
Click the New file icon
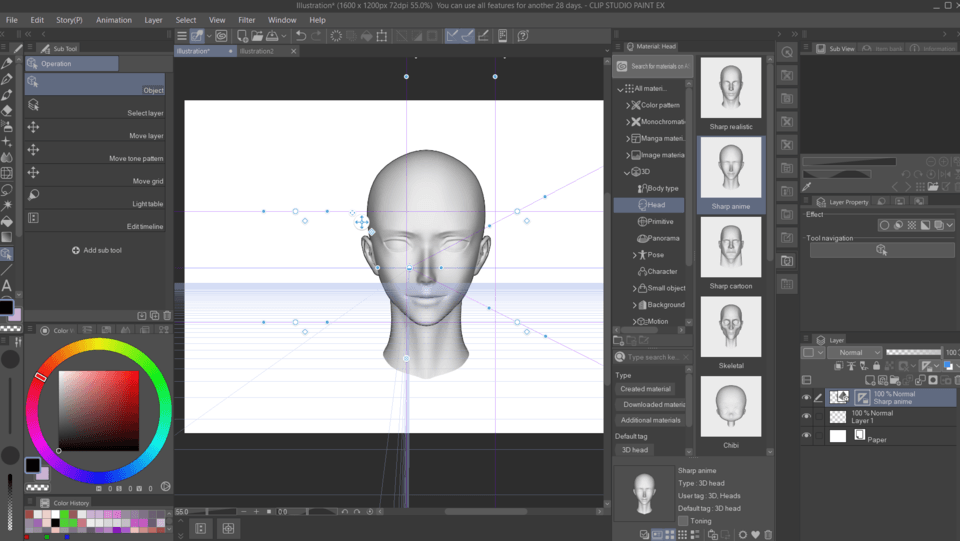point(242,36)
